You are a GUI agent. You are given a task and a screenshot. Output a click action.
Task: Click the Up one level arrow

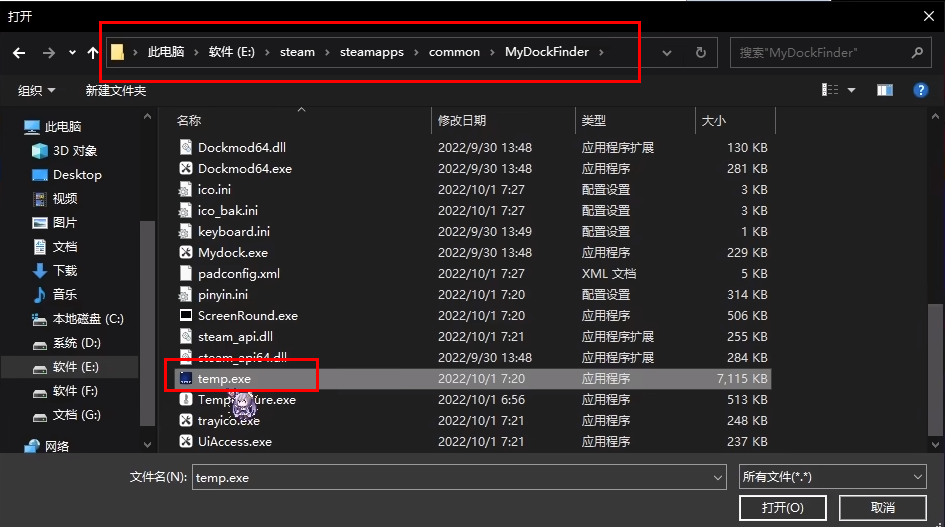(93, 52)
